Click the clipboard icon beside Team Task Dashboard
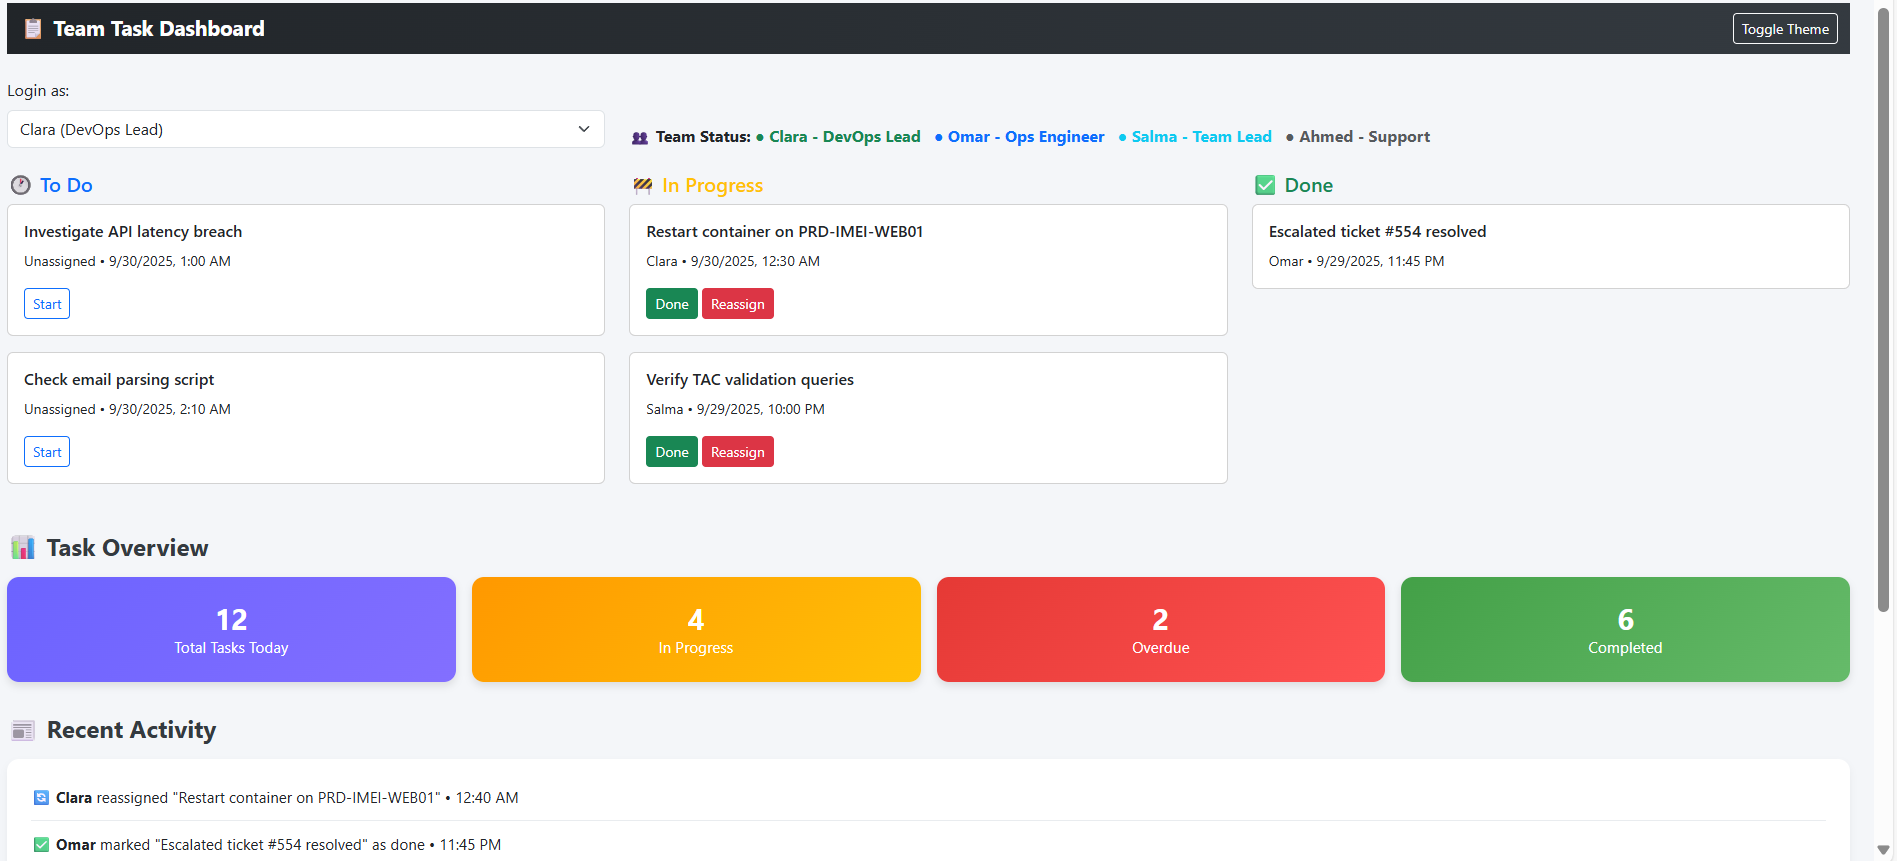Viewport: 1897px width, 861px height. pyautogui.click(x=33, y=29)
